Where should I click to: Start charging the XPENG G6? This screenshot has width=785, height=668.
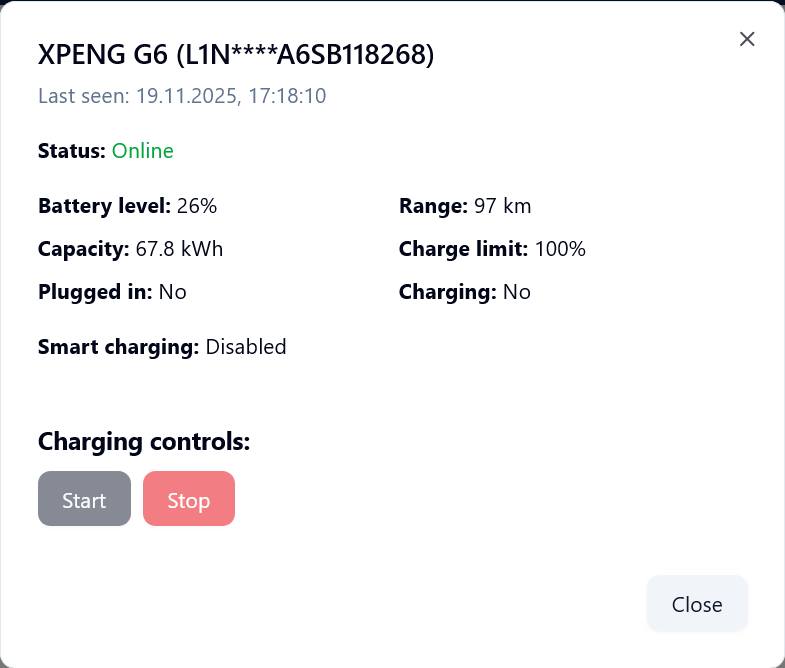pyautogui.click(x=84, y=499)
